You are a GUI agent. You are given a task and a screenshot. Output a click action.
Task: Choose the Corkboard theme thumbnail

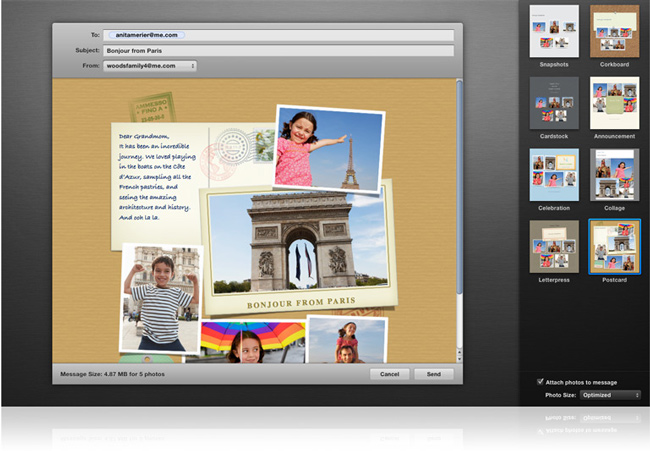614,31
